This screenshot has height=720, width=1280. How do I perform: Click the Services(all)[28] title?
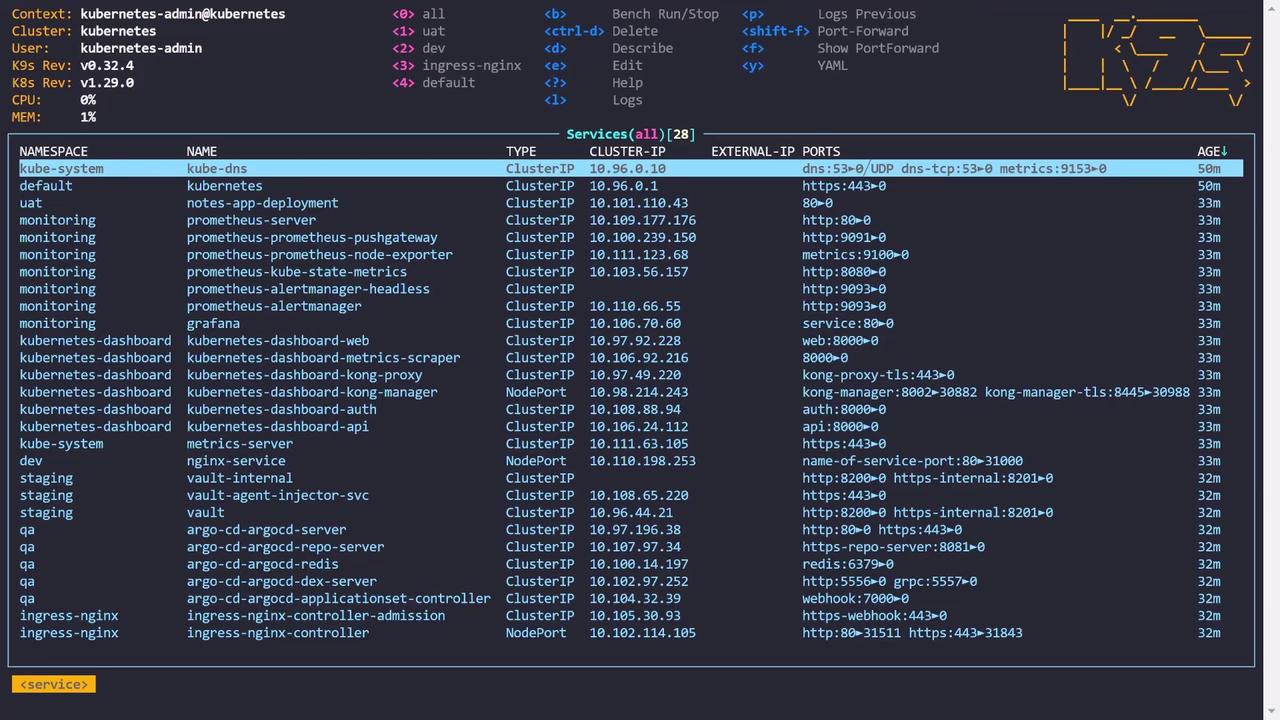pyautogui.click(x=630, y=134)
